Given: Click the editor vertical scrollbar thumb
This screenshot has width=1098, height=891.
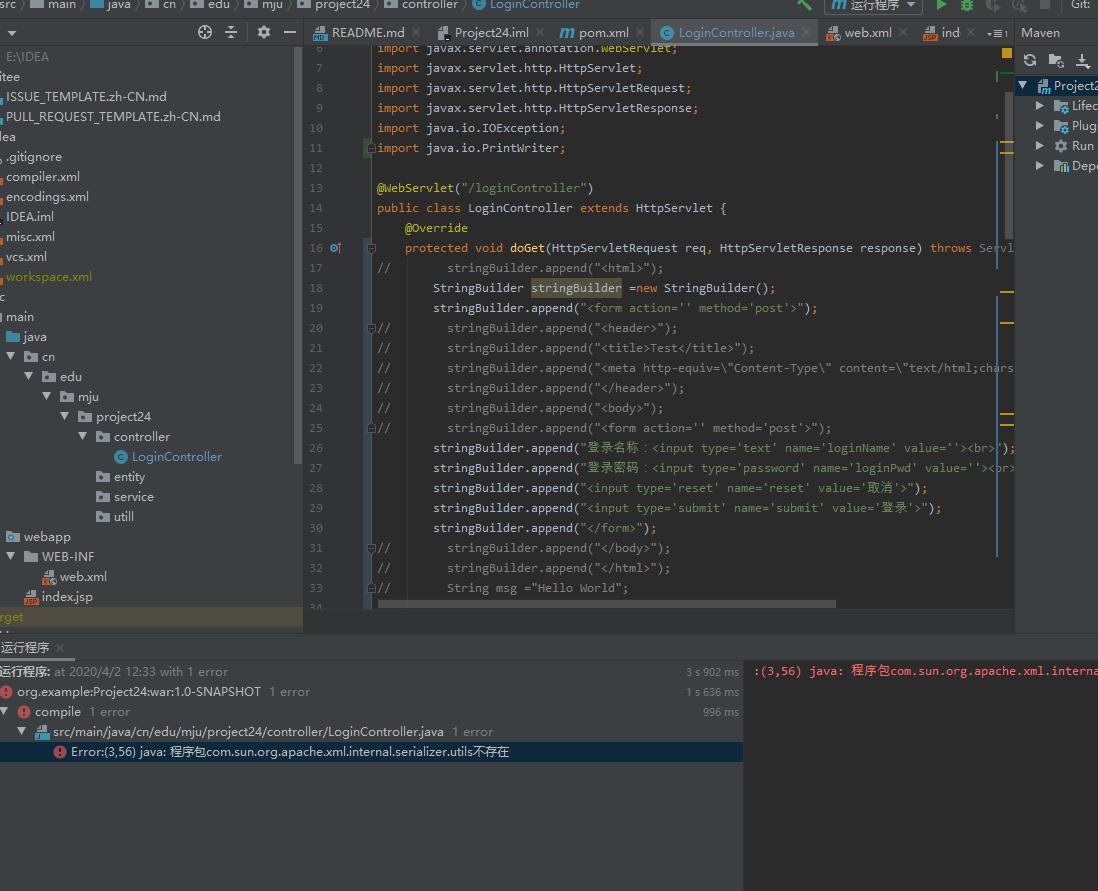Looking at the screenshot, I should (1009, 165).
